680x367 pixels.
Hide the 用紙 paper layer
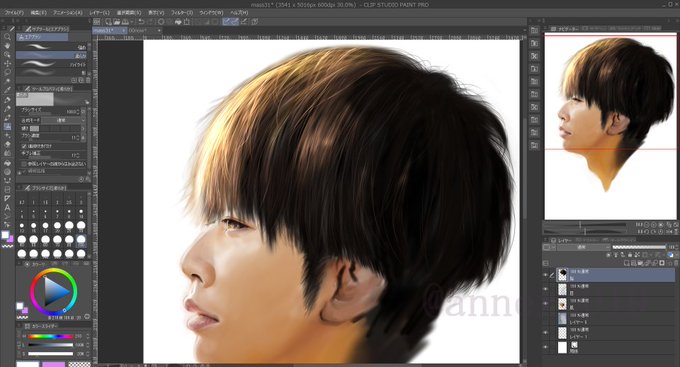tap(546, 347)
